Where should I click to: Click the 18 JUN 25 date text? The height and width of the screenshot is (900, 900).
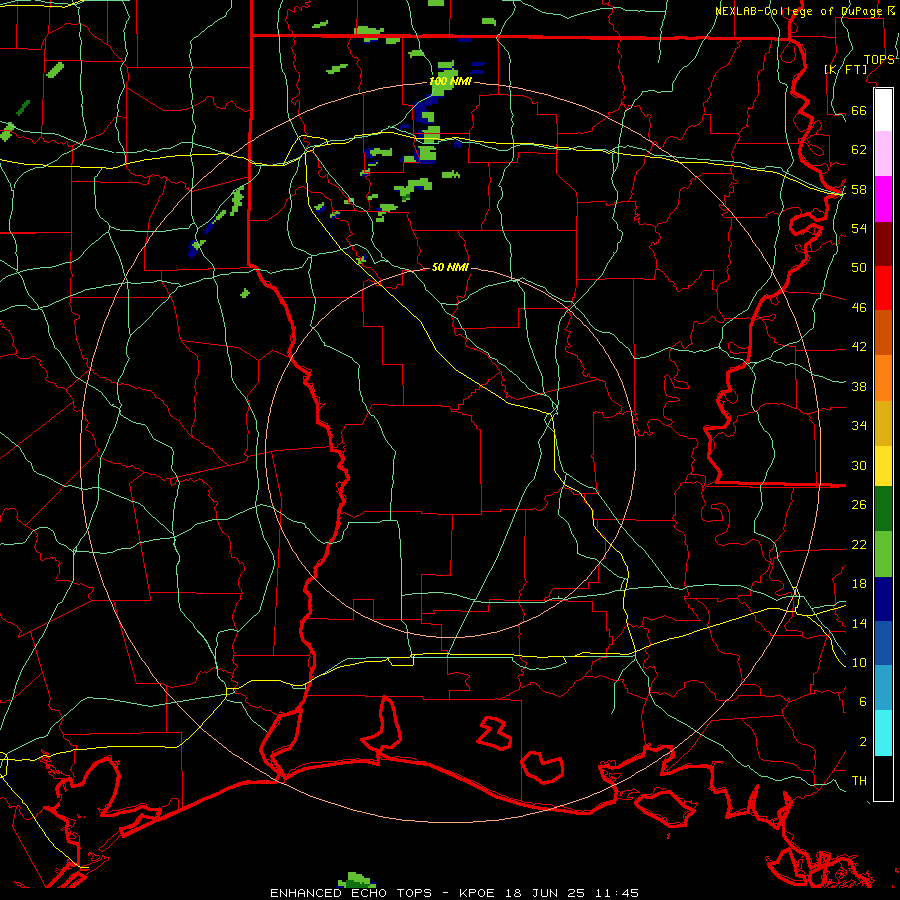545,893
